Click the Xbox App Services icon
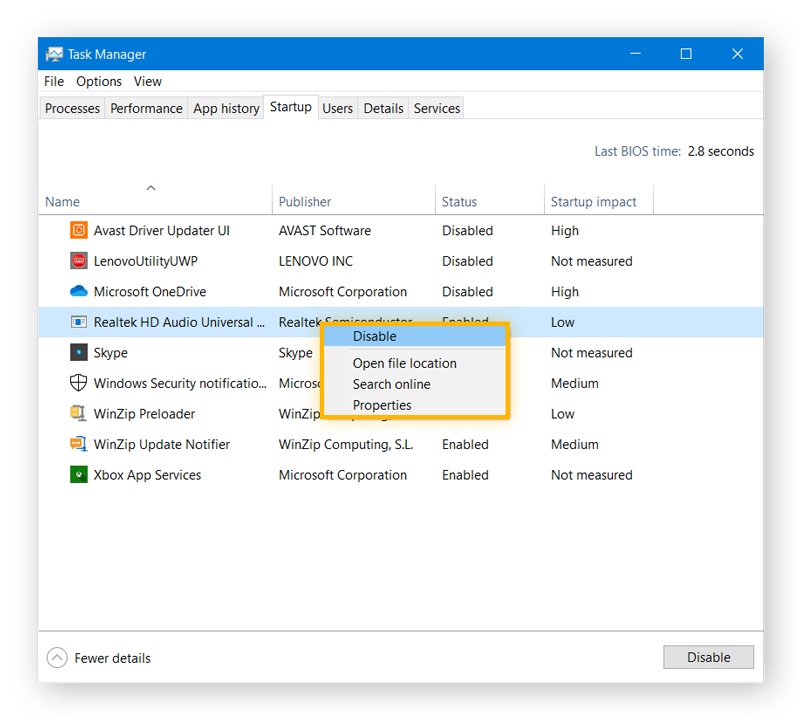The width and height of the screenshot is (800, 720). point(79,475)
